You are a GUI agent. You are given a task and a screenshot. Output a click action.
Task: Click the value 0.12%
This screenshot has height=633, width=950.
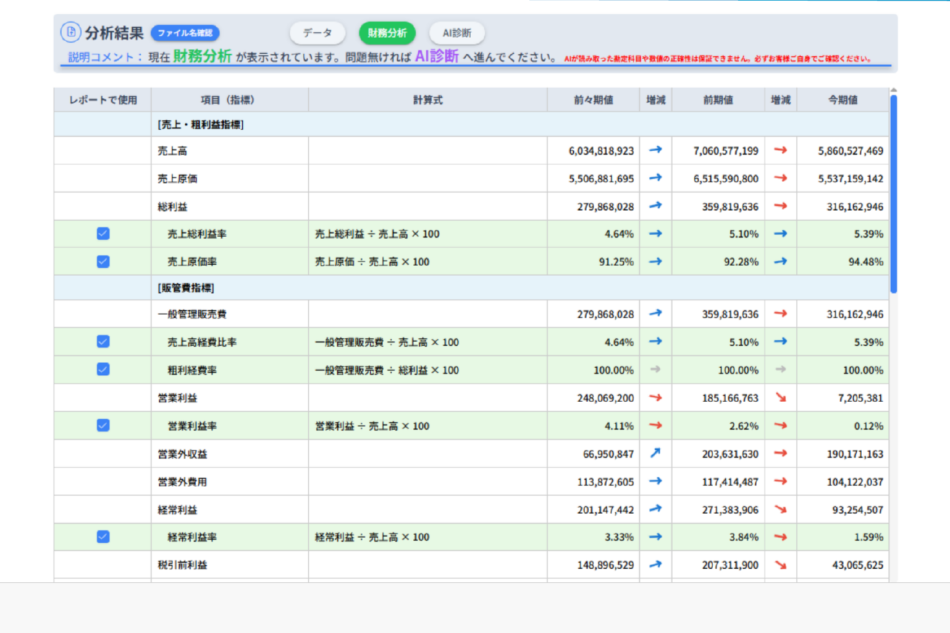[868, 426]
